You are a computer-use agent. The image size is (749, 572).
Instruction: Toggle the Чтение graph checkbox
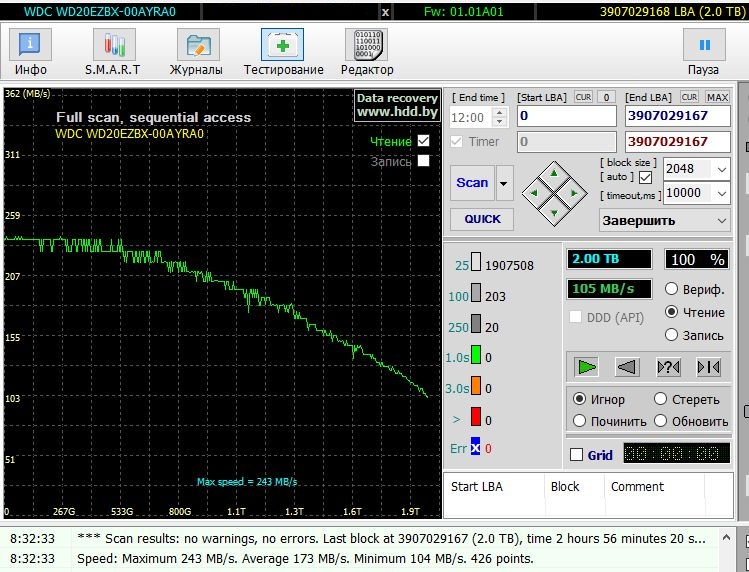coord(424,141)
